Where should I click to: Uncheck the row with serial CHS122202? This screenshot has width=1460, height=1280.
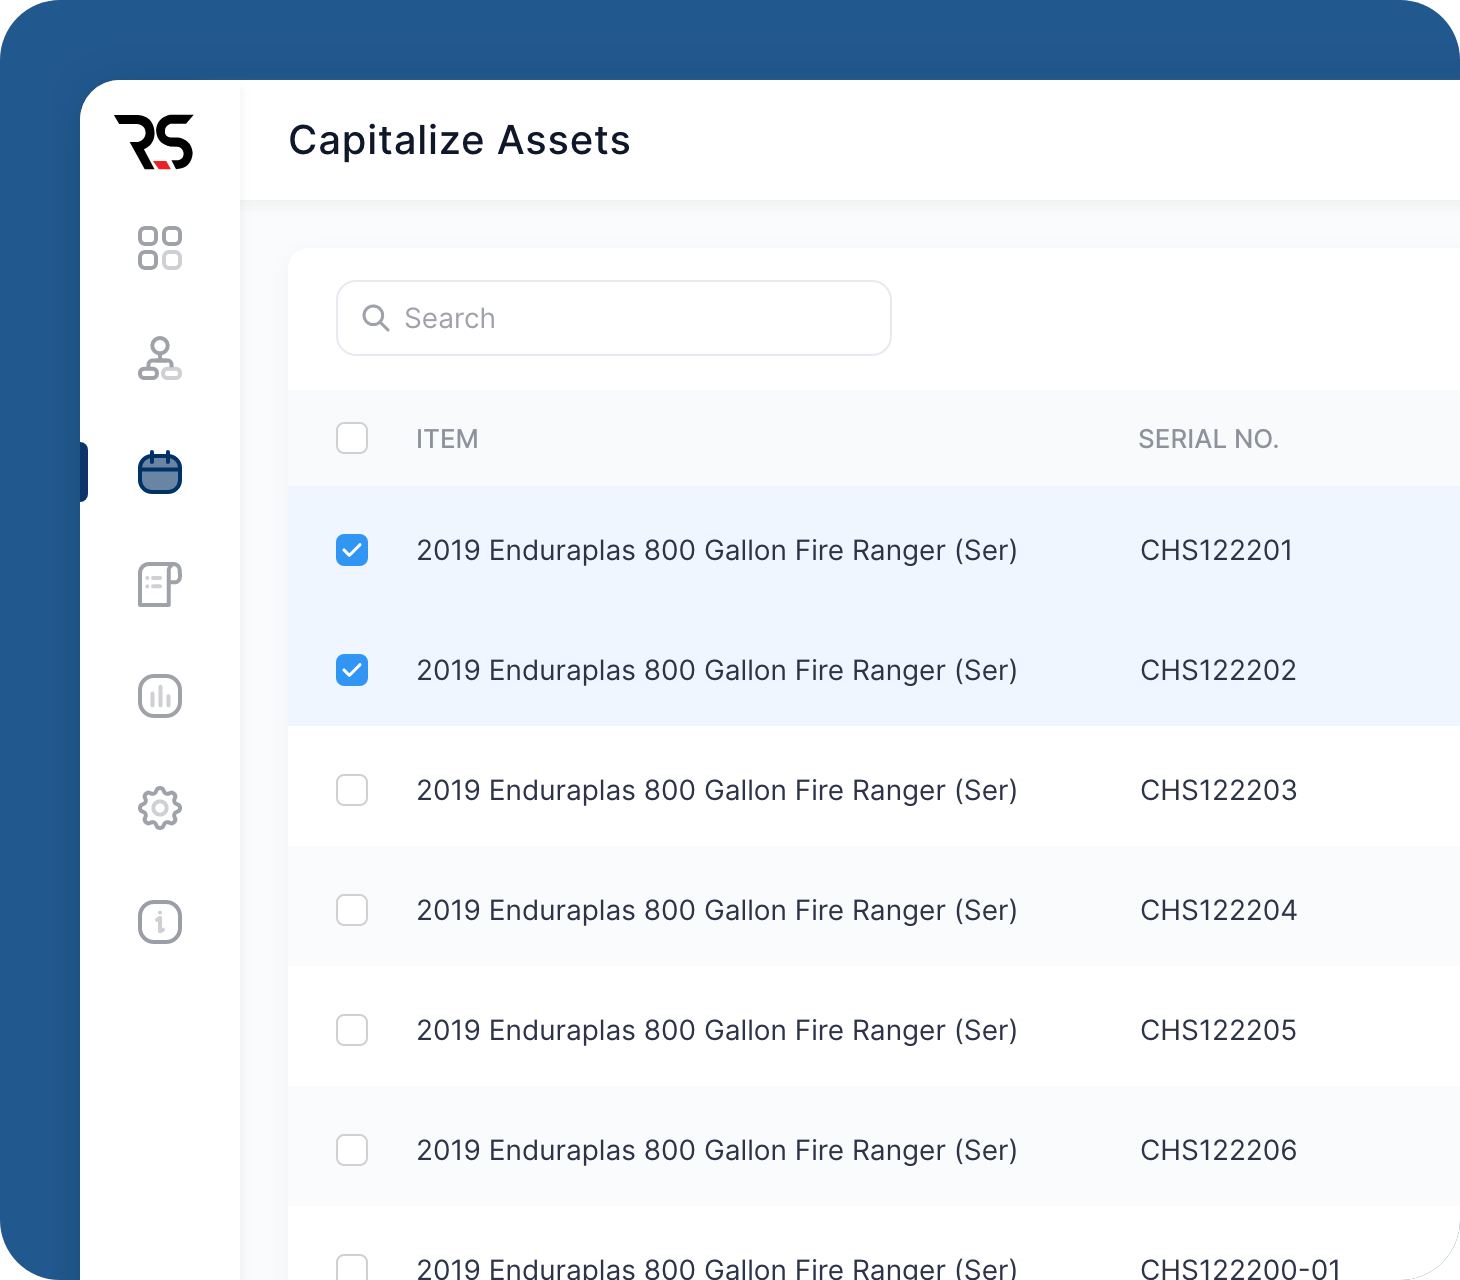(x=352, y=670)
